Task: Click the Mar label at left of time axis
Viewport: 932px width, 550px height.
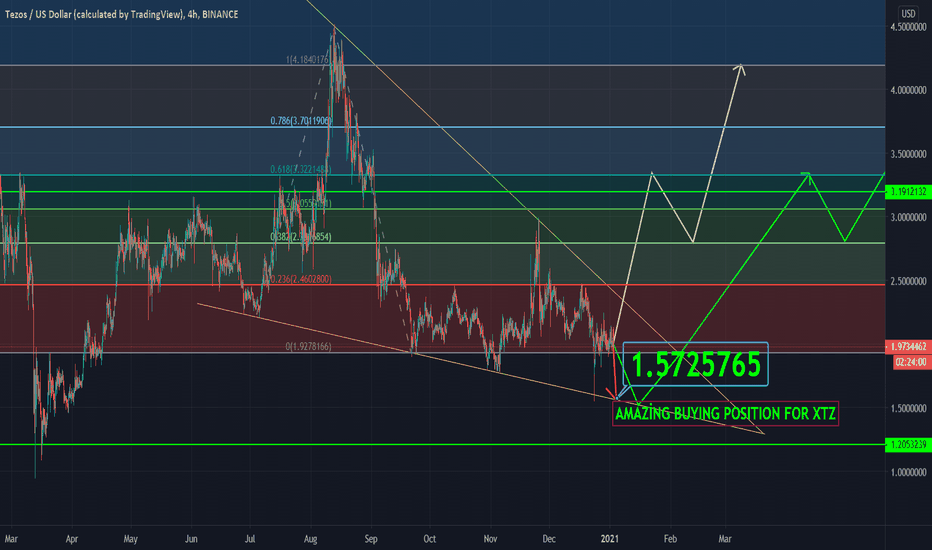Action: [11, 539]
